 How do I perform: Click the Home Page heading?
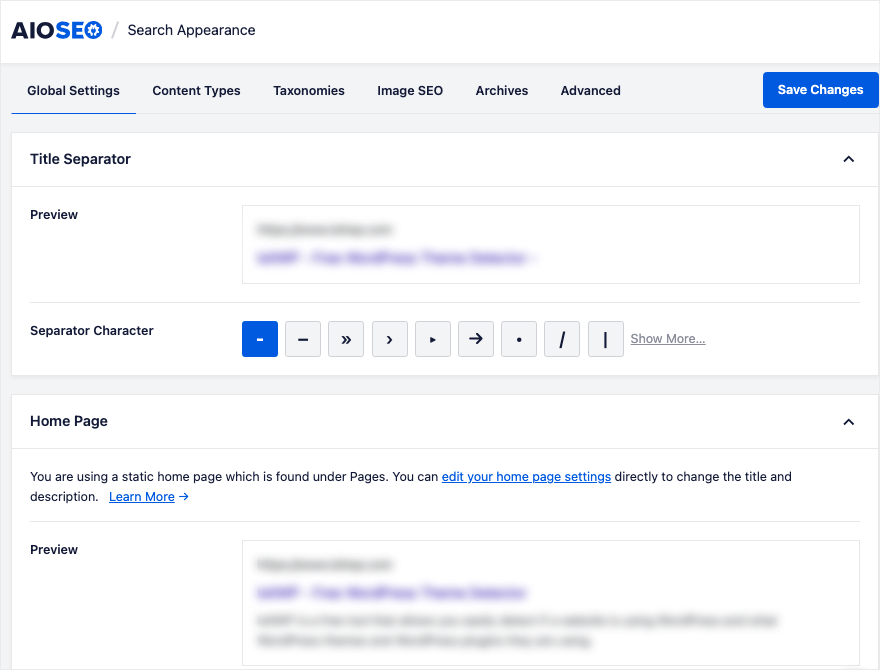point(68,421)
